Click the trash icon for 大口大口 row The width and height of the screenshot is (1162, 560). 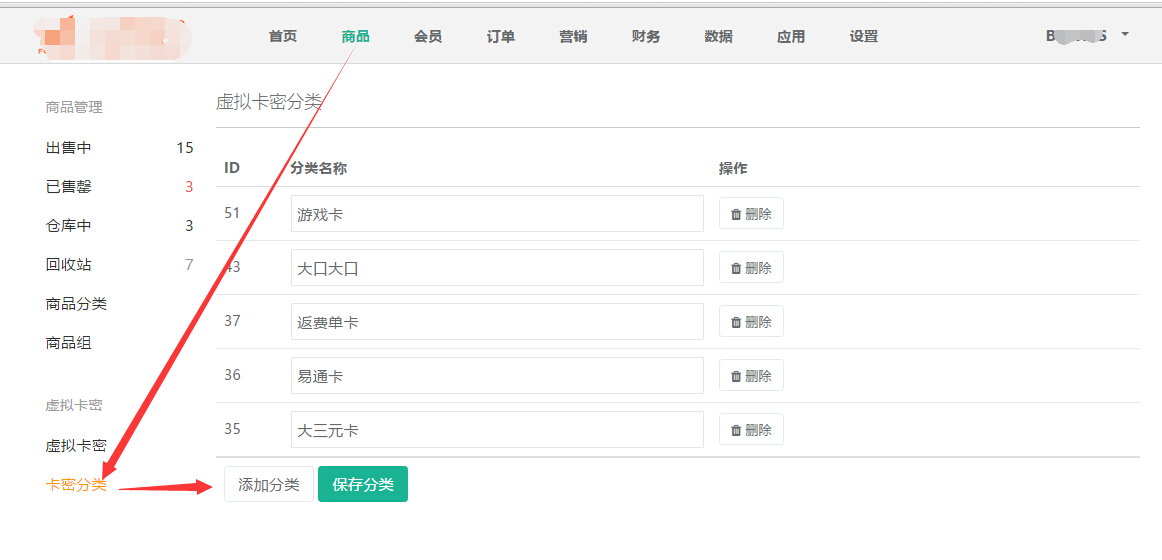(x=736, y=268)
